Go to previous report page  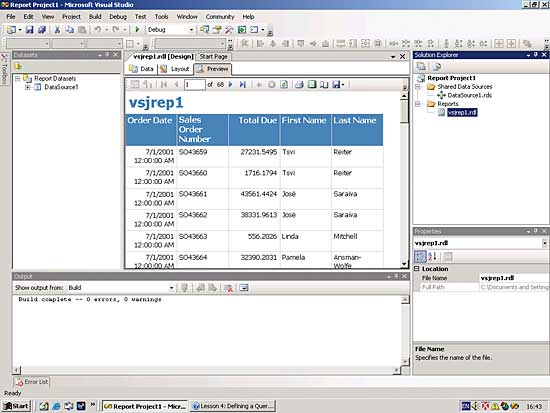[176, 85]
